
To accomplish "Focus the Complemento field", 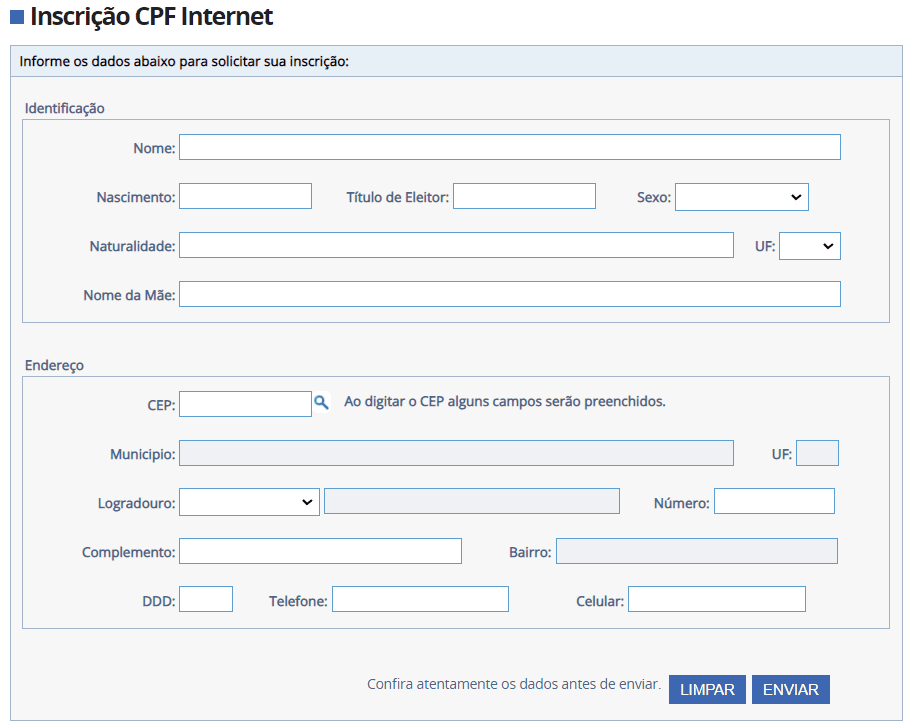I will pos(320,550).
